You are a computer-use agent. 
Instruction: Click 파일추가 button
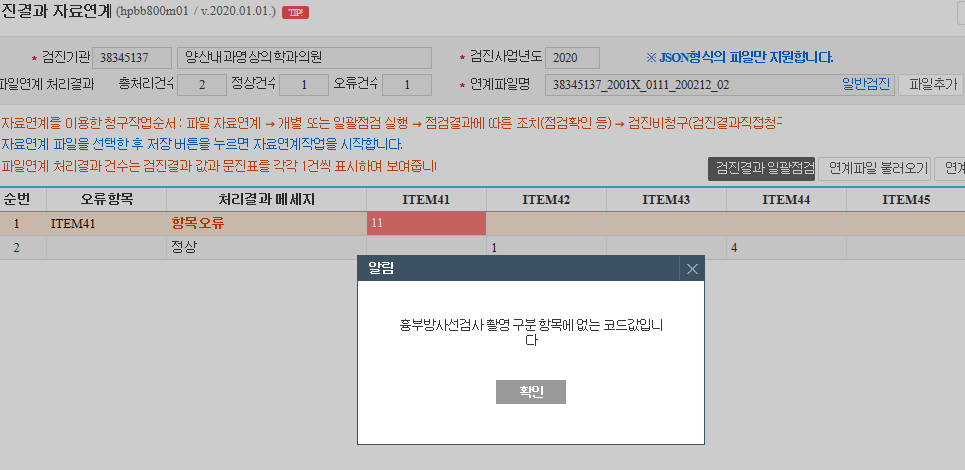click(x=931, y=85)
